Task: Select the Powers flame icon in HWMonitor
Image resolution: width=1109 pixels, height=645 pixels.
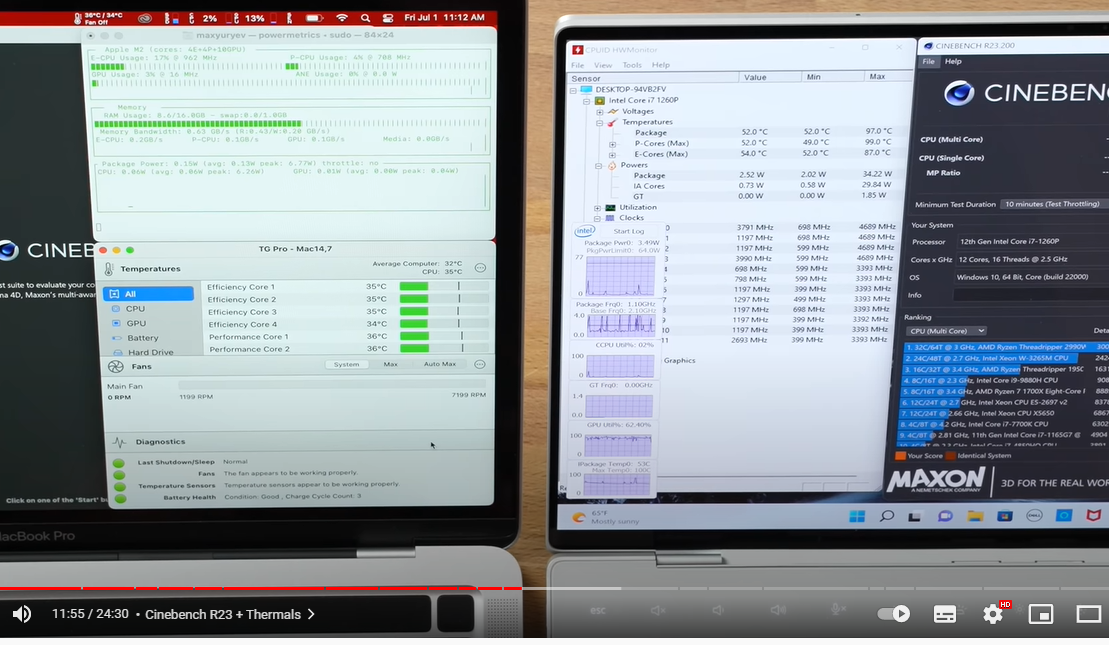Action: [x=612, y=165]
